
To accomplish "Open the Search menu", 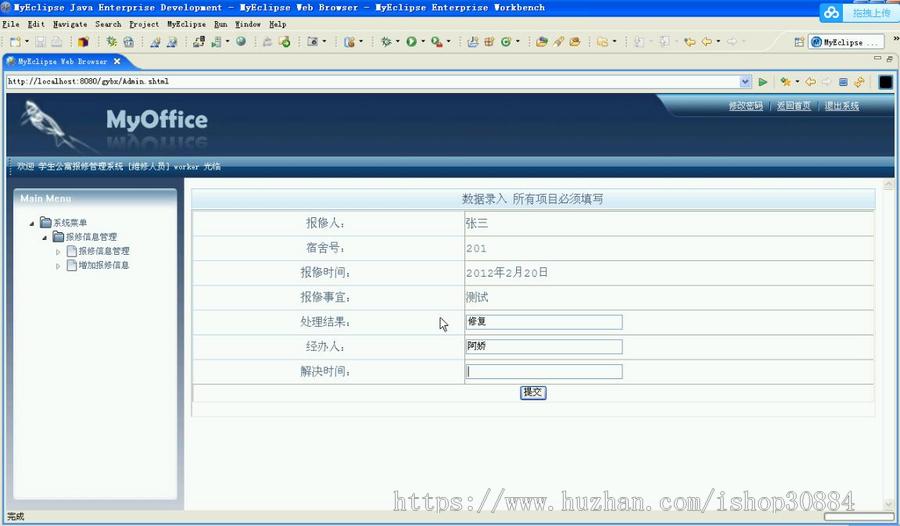I will click(108, 24).
